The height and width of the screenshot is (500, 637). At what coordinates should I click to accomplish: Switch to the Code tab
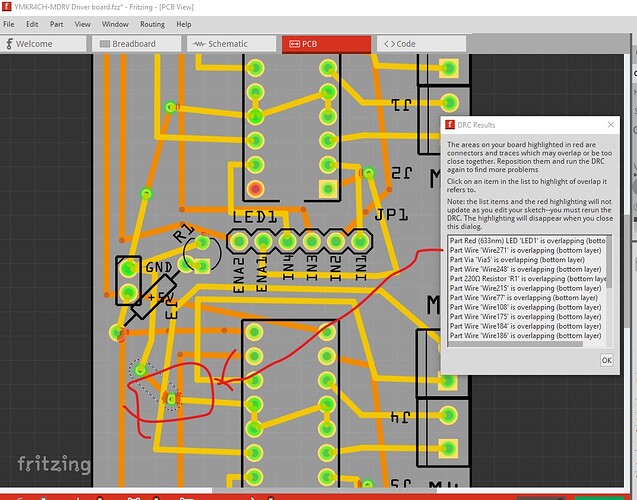point(421,44)
